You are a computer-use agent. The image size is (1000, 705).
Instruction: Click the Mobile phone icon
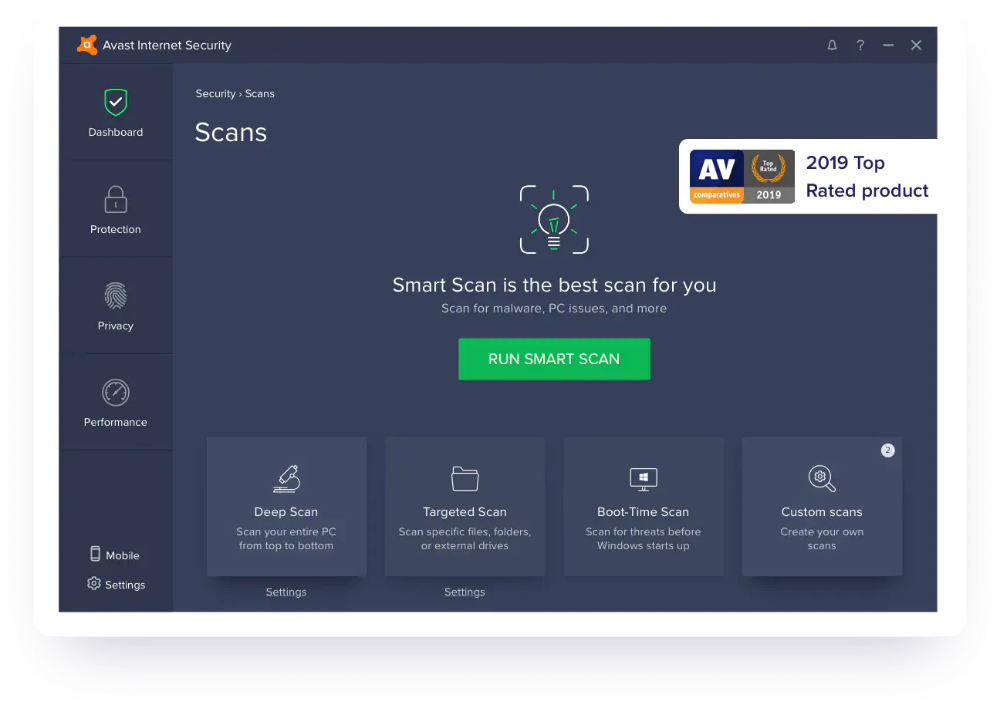point(95,554)
